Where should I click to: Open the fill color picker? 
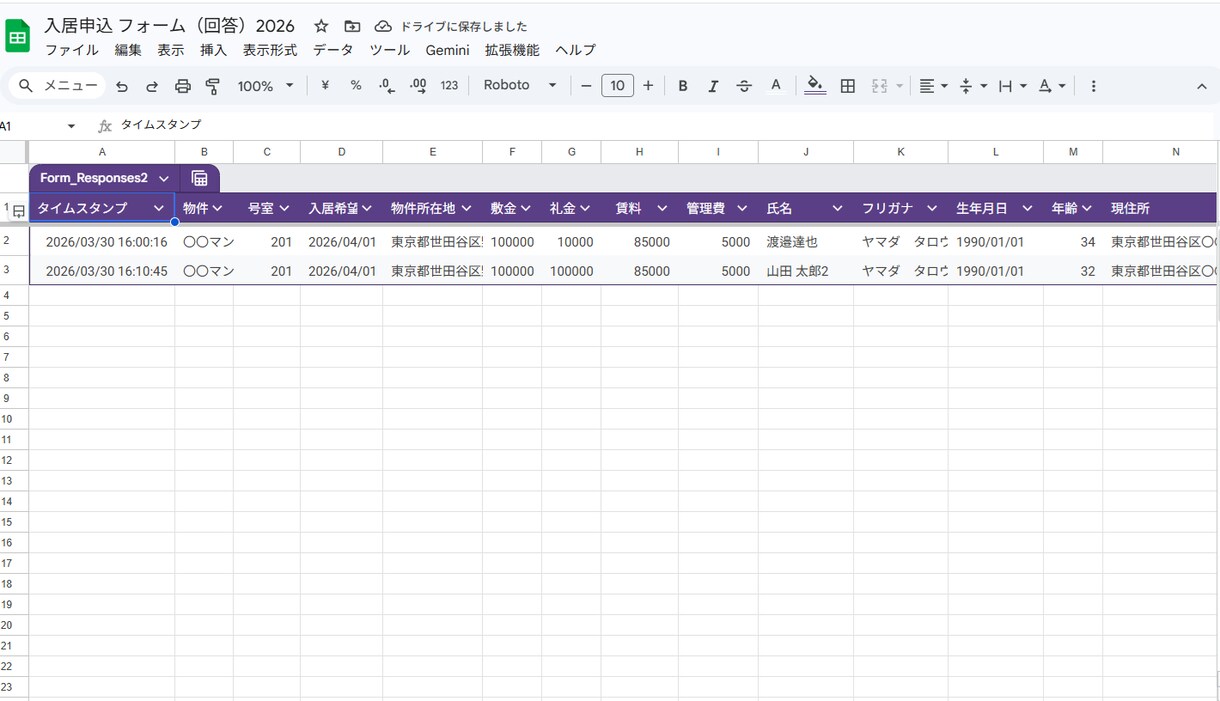coord(815,86)
